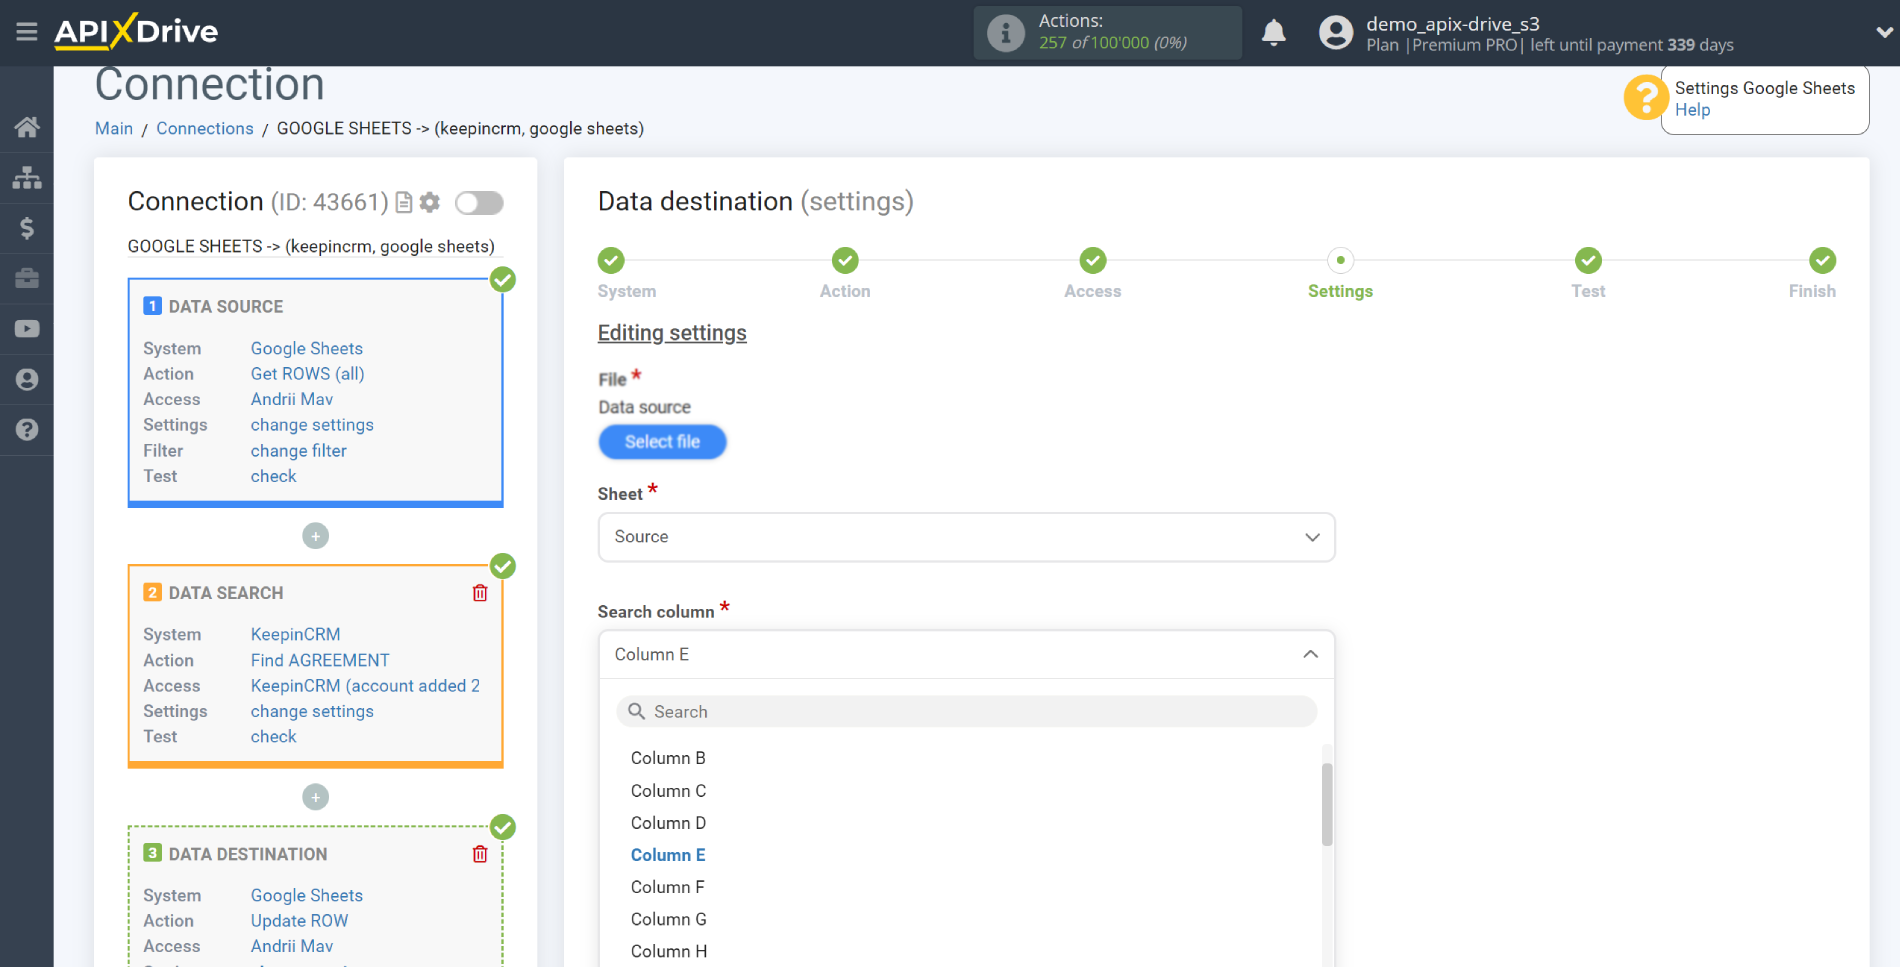
Task: Open the KeepinCRM system link
Action: point(295,634)
